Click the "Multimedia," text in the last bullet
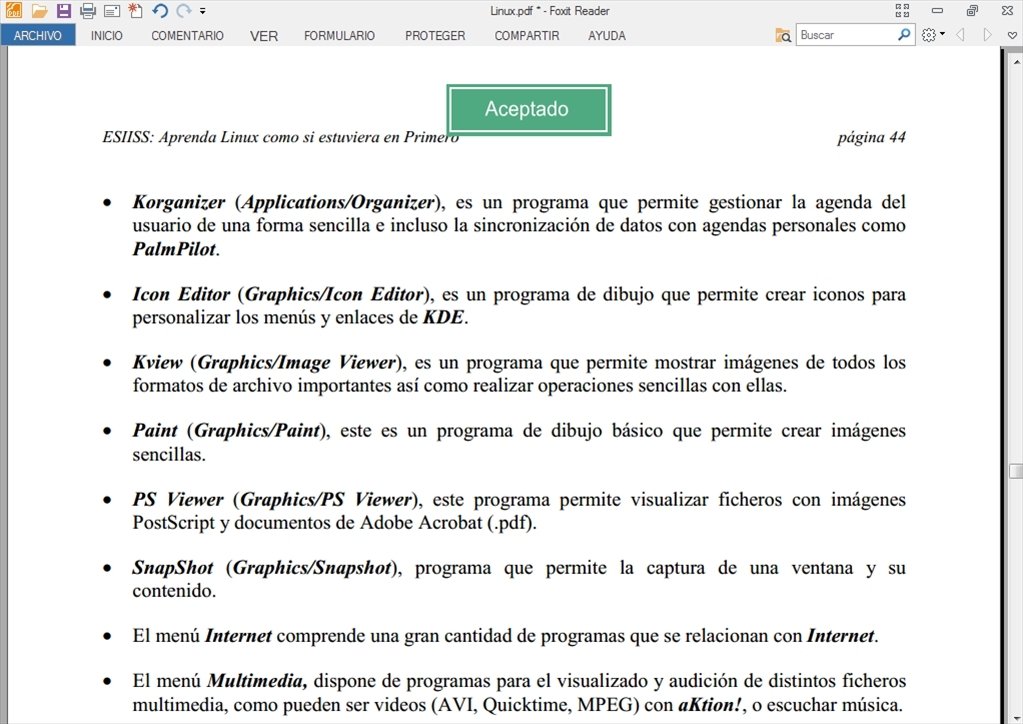Screen dimensions: 1023x724 pos(257,681)
